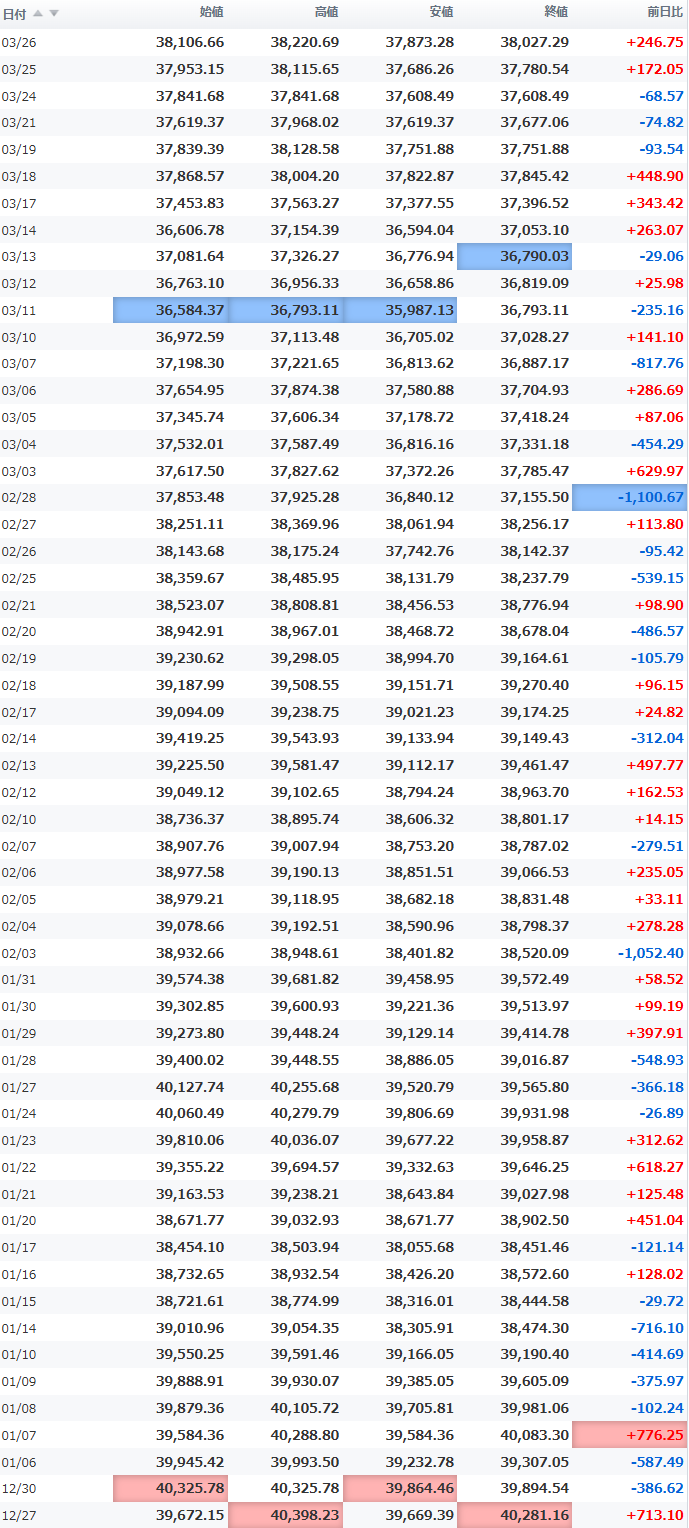689x1528 pixels.
Task: Select change value -539.15
Action: pos(658,578)
